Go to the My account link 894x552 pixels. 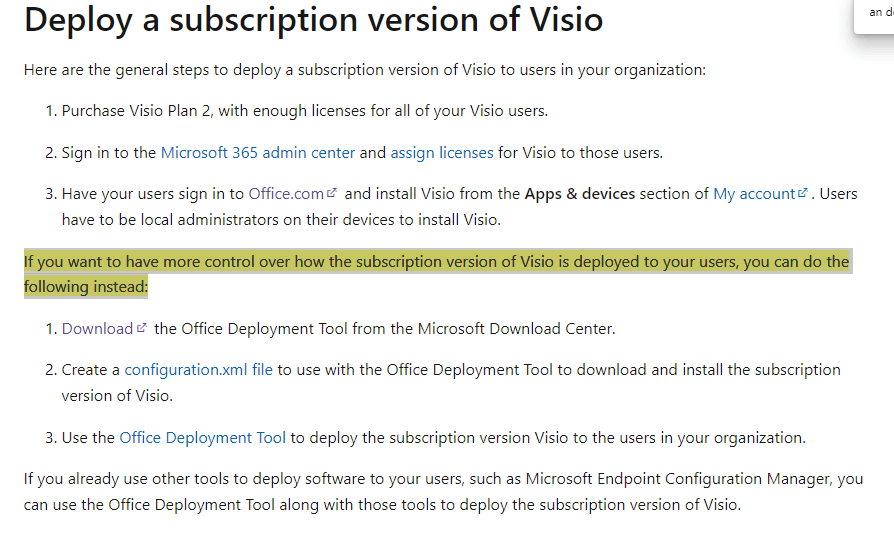pos(754,194)
